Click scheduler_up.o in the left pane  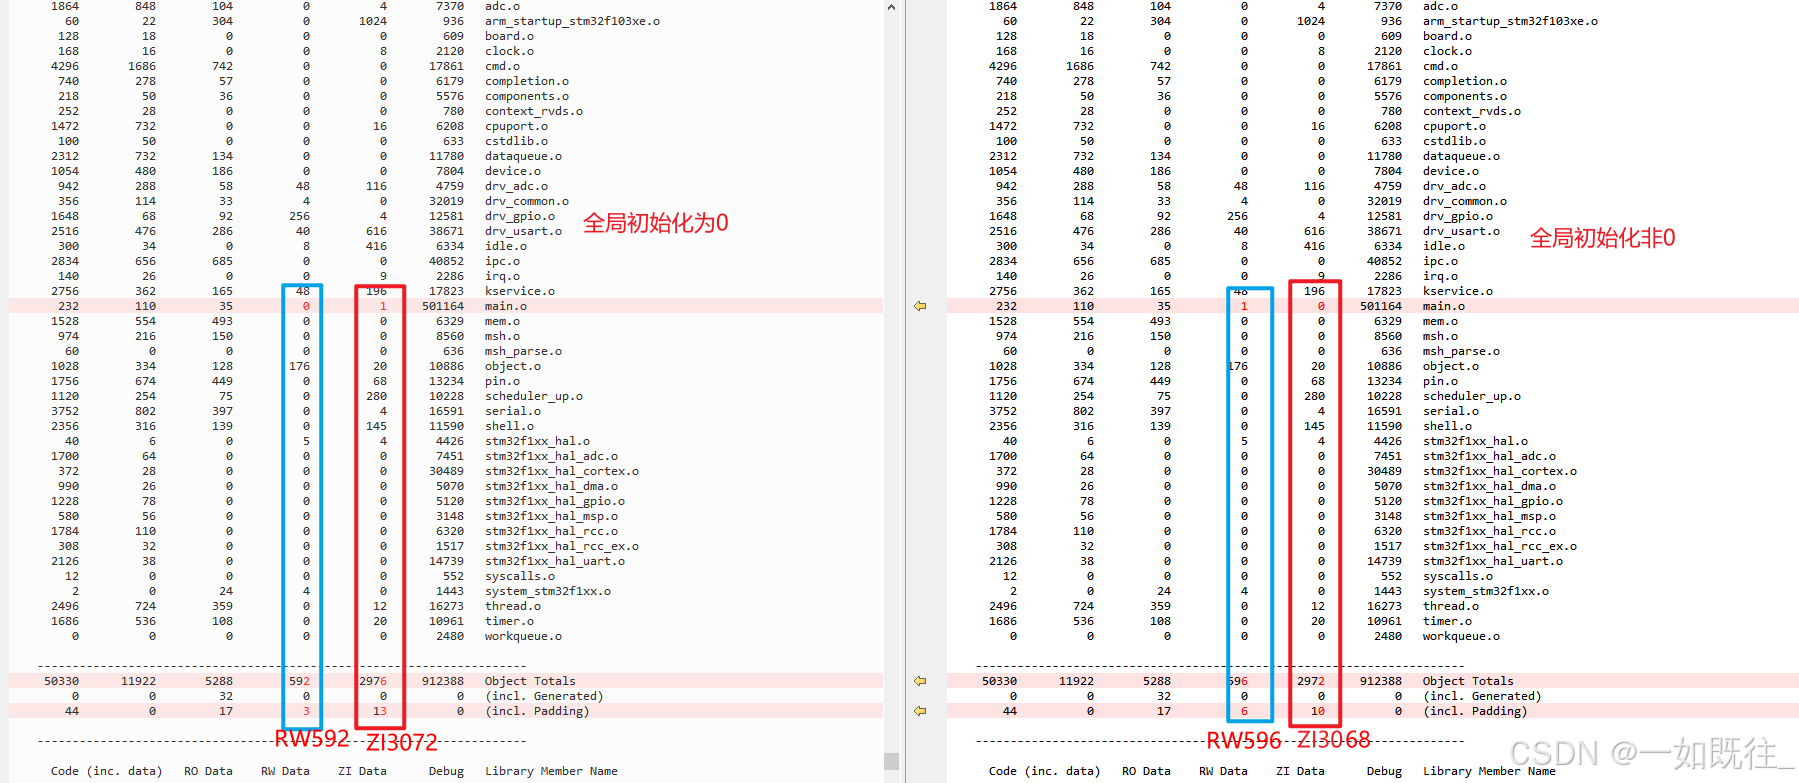tap(534, 396)
